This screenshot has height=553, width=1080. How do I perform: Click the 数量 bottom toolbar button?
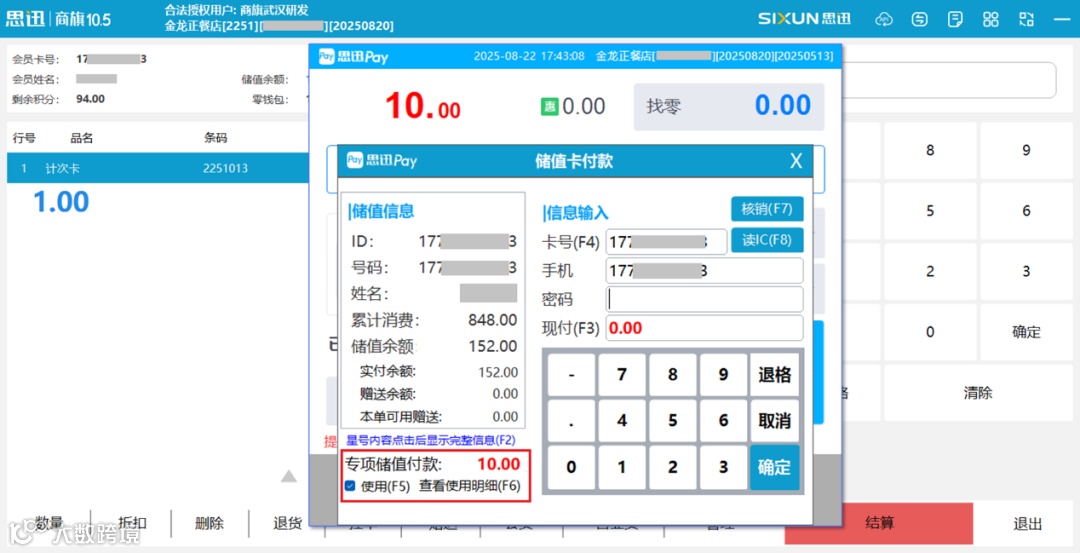[x=50, y=523]
